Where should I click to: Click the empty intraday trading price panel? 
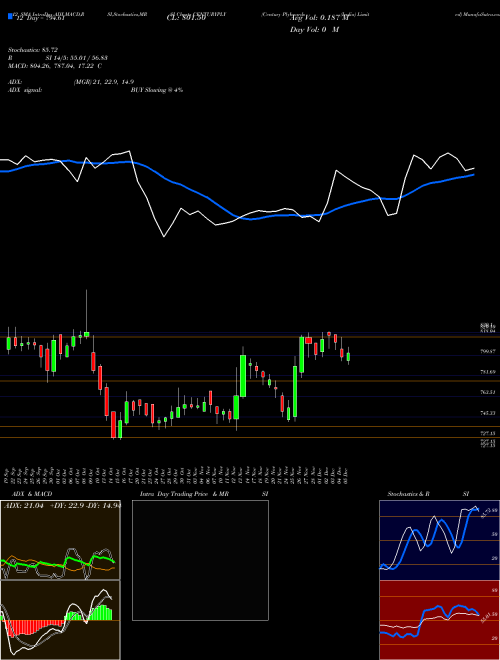(200, 560)
